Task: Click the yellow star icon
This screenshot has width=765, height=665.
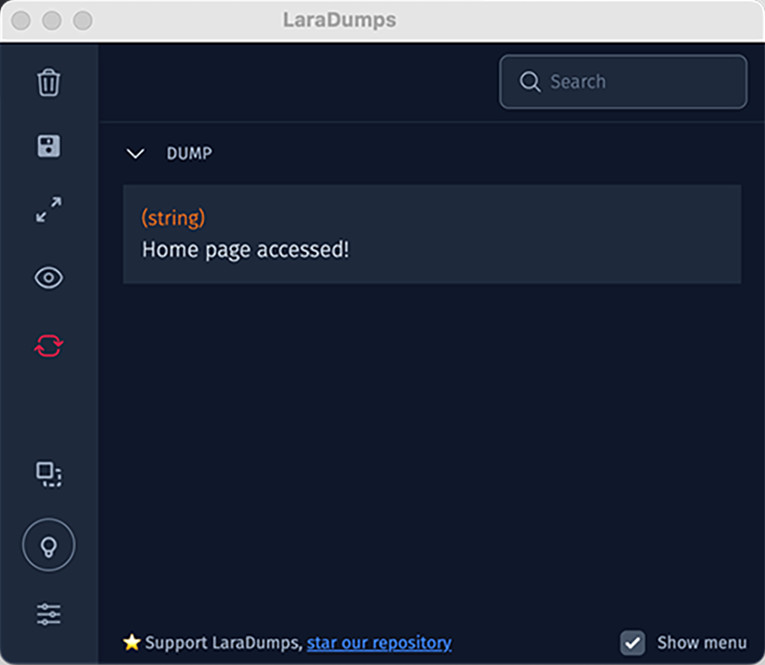Action: coord(132,642)
